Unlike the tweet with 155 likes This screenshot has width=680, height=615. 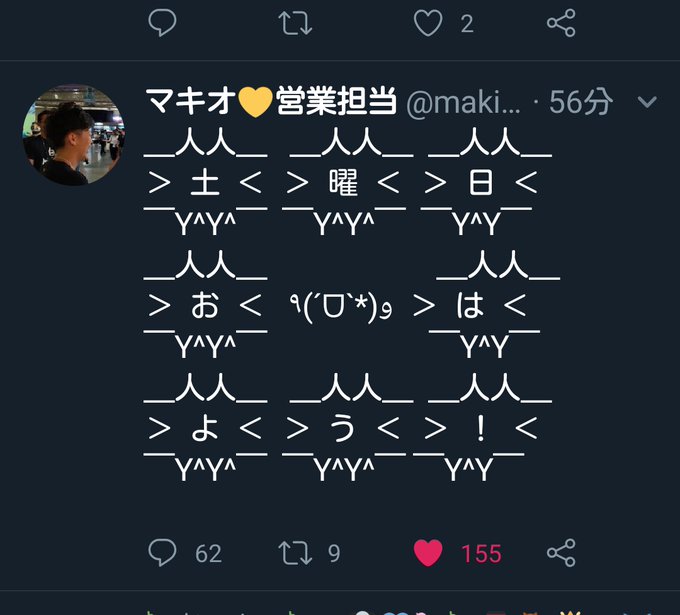pyautogui.click(x=428, y=553)
